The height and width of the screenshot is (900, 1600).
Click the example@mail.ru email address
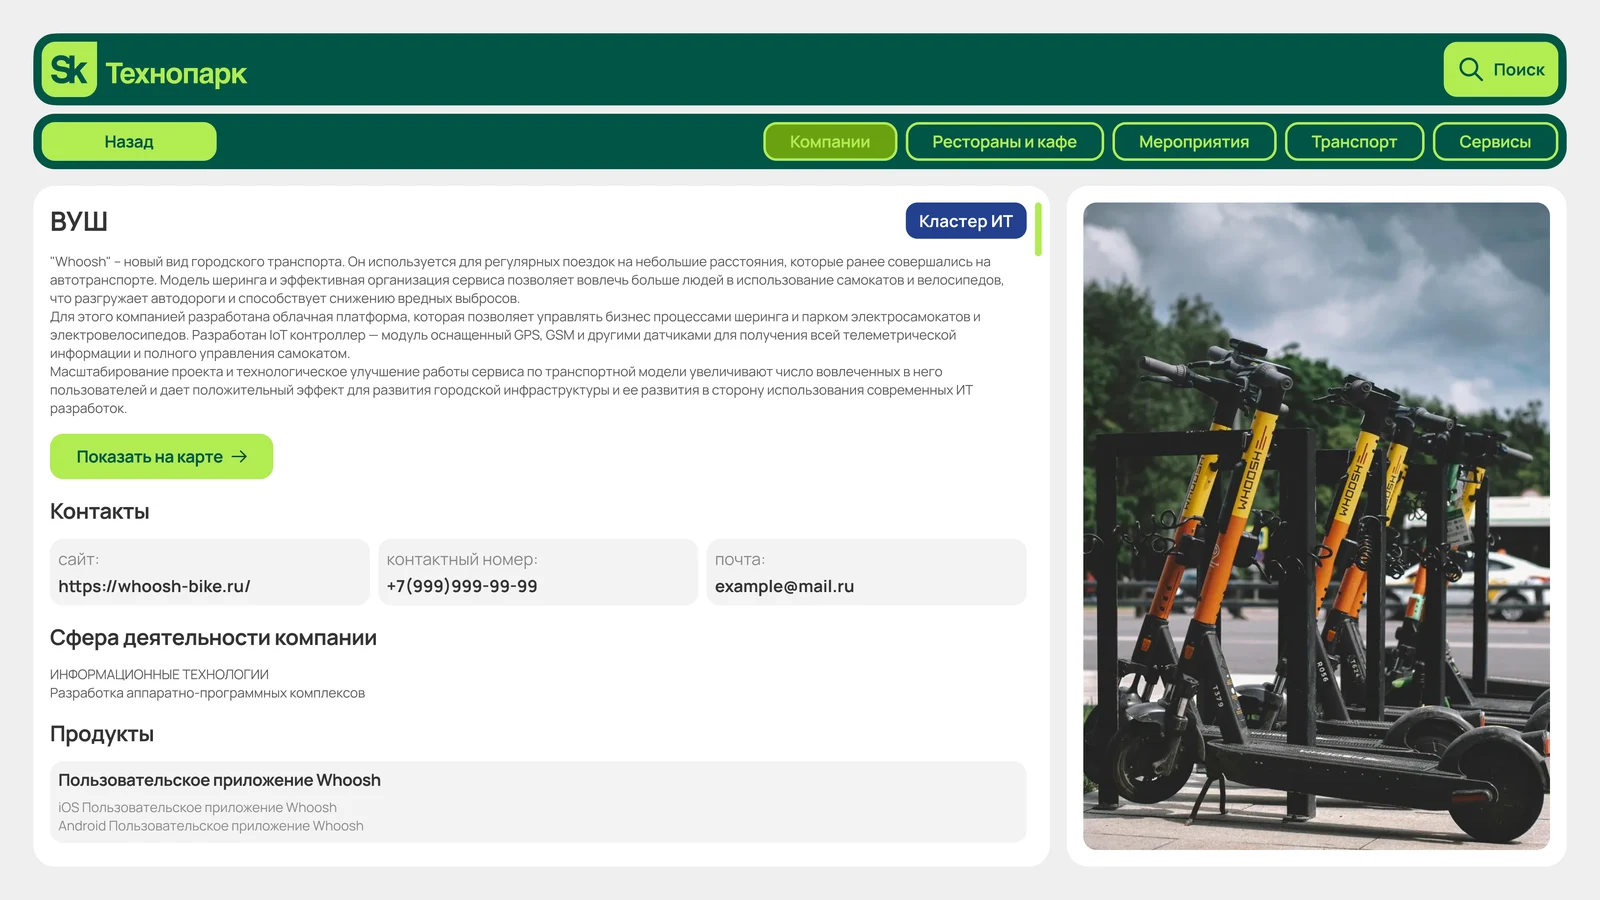pyautogui.click(x=784, y=586)
